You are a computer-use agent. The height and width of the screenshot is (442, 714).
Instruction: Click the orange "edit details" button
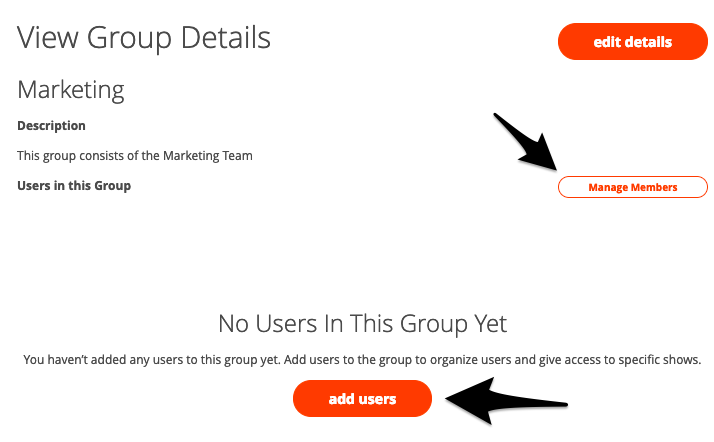tap(632, 42)
